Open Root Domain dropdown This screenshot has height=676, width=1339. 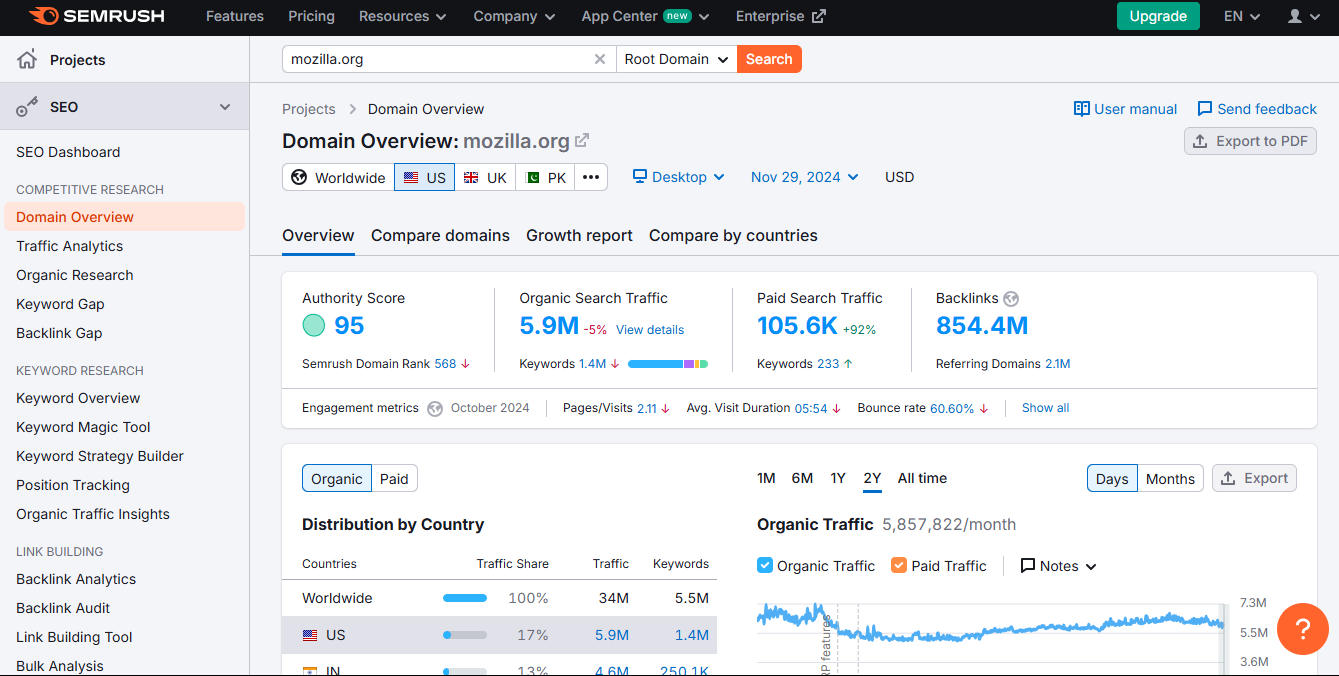click(x=677, y=59)
